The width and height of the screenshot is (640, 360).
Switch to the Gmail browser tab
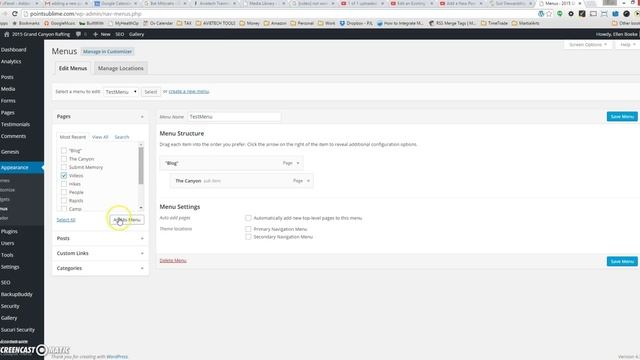click(65, 4)
